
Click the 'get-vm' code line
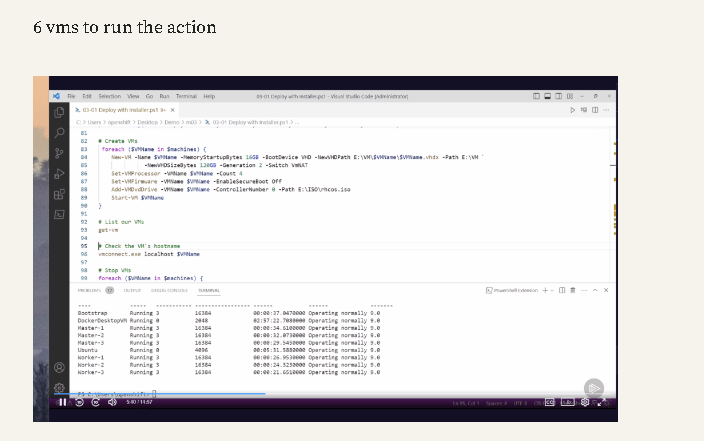point(108,230)
